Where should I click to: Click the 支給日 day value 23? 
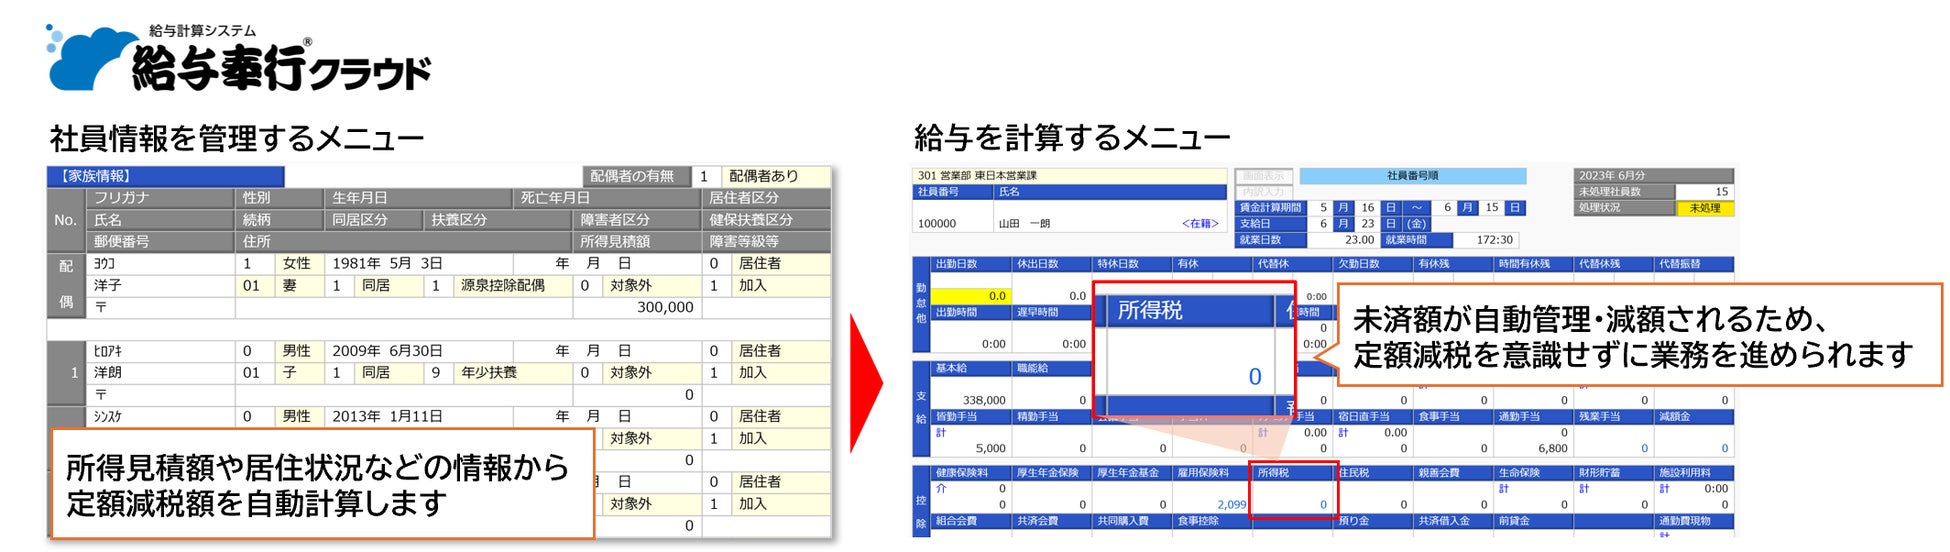tap(1367, 224)
